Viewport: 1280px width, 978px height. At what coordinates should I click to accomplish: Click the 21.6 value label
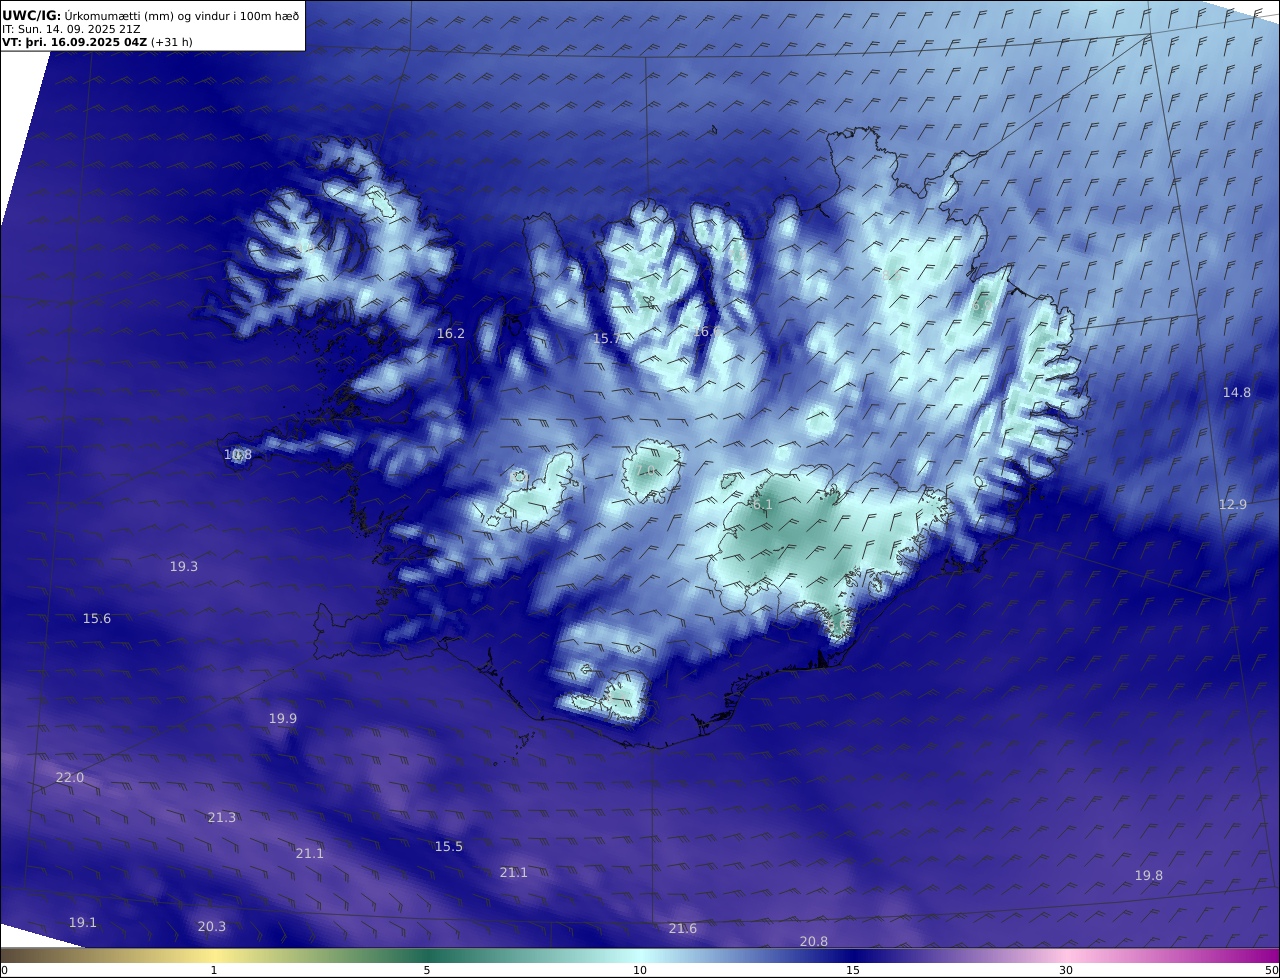coord(683,929)
